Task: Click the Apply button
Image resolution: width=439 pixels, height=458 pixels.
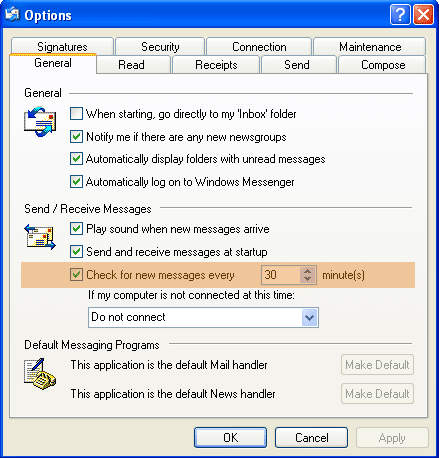Action: 392,438
